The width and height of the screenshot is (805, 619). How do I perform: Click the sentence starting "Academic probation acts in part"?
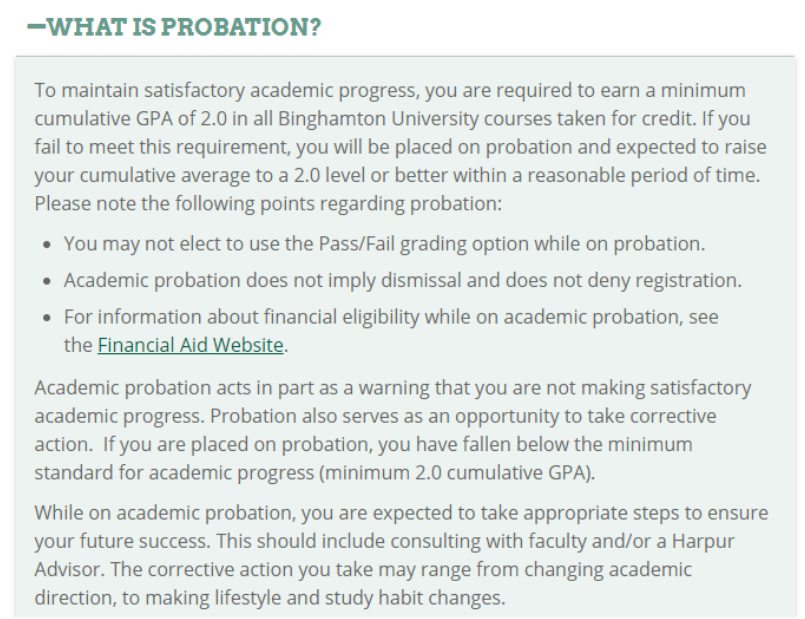tap(392, 388)
